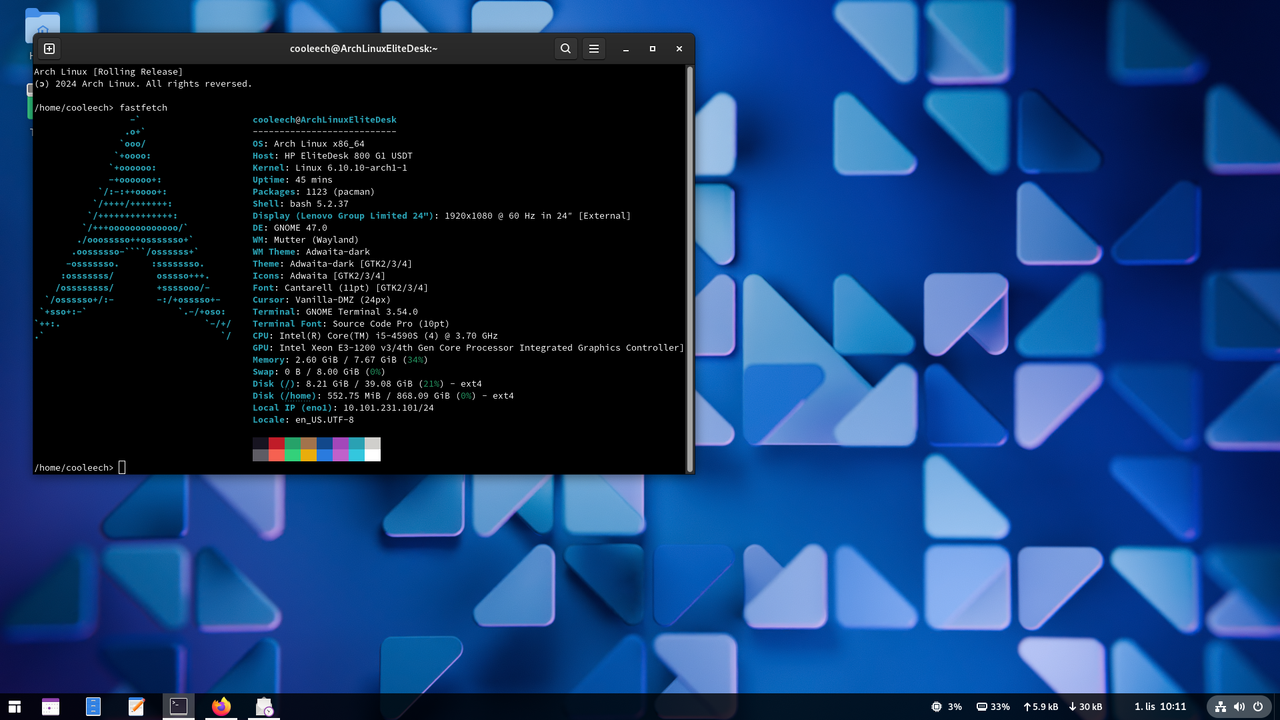Click upload speed 5.9 kB indicator
This screenshot has height=720, width=1280.
[1040, 707]
